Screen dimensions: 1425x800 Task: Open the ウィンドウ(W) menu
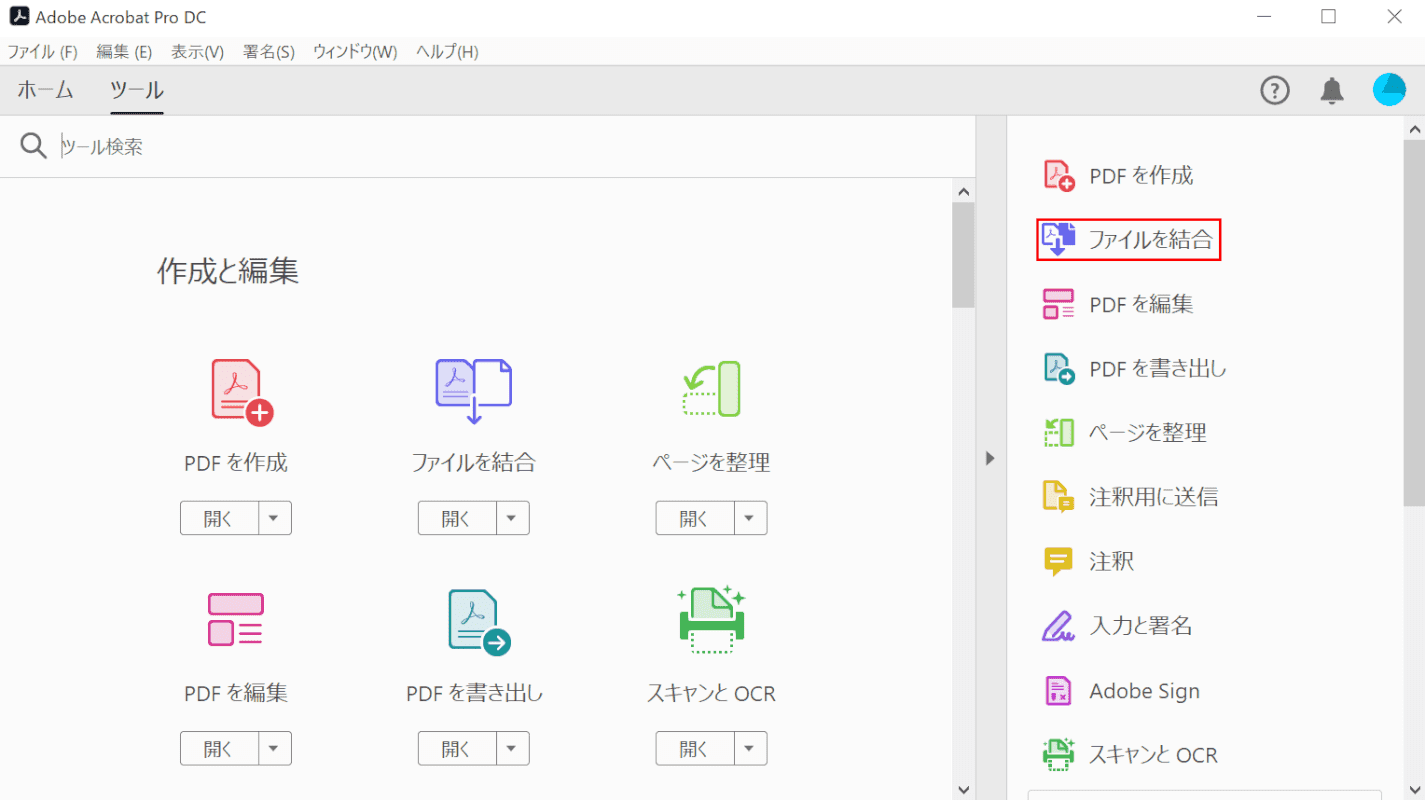tap(355, 52)
